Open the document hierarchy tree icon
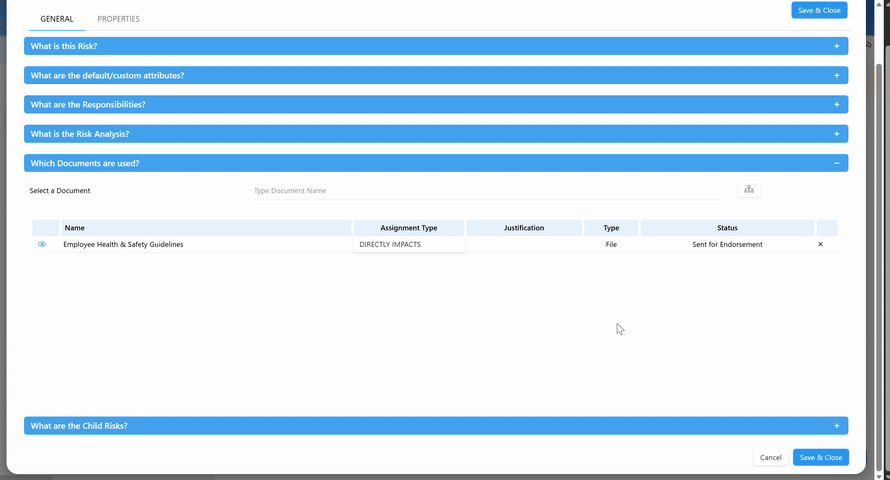Image resolution: width=890 pixels, height=480 pixels. [x=748, y=190]
